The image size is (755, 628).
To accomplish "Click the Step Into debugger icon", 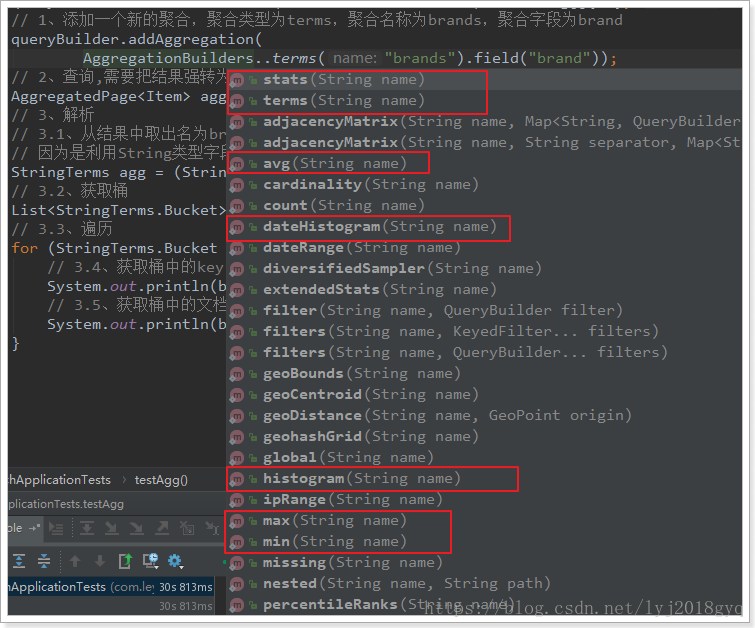I will (x=112, y=528).
